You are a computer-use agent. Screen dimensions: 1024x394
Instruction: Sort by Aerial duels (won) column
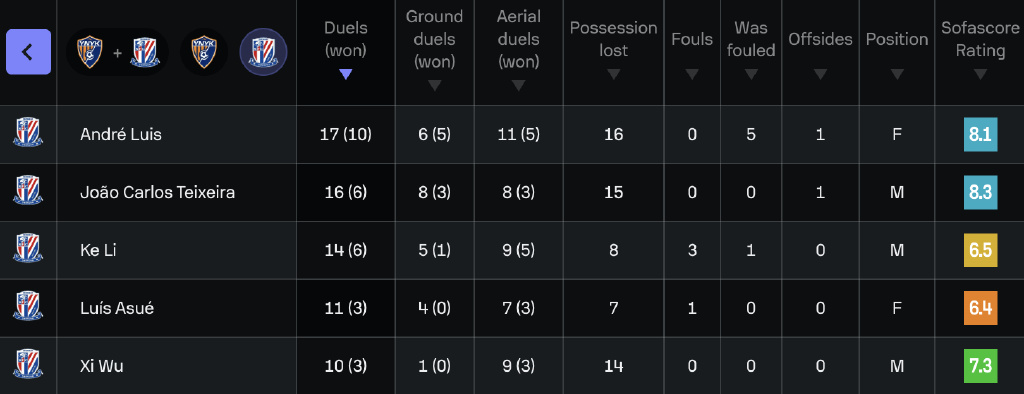pos(519,52)
